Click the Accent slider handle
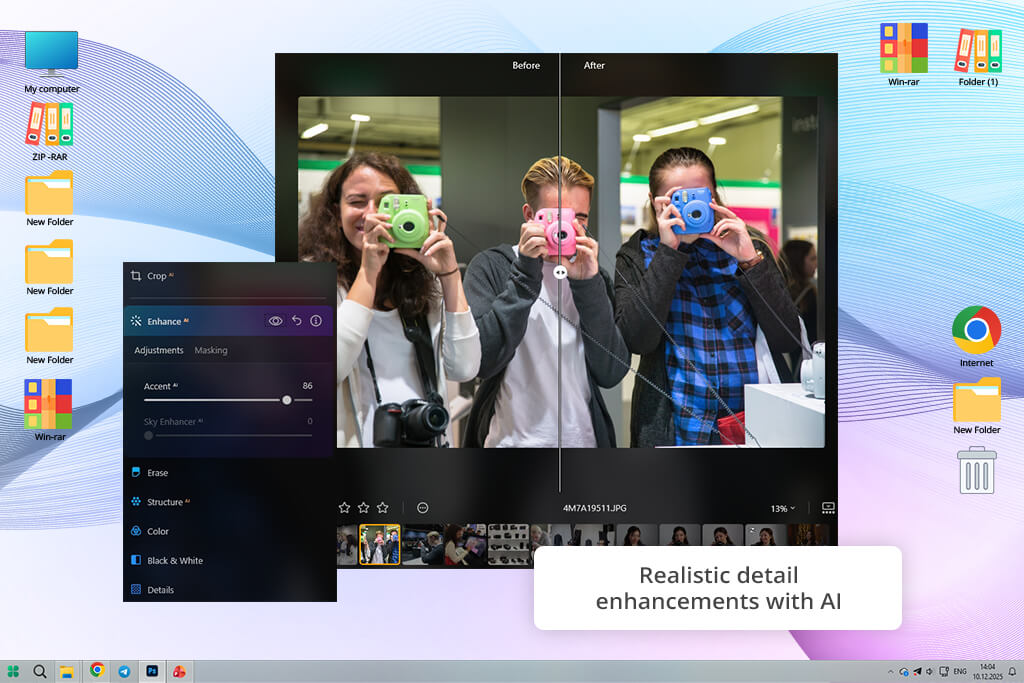Image resolution: width=1024 pixels, height=683 pixels. (x=287, y=400)
